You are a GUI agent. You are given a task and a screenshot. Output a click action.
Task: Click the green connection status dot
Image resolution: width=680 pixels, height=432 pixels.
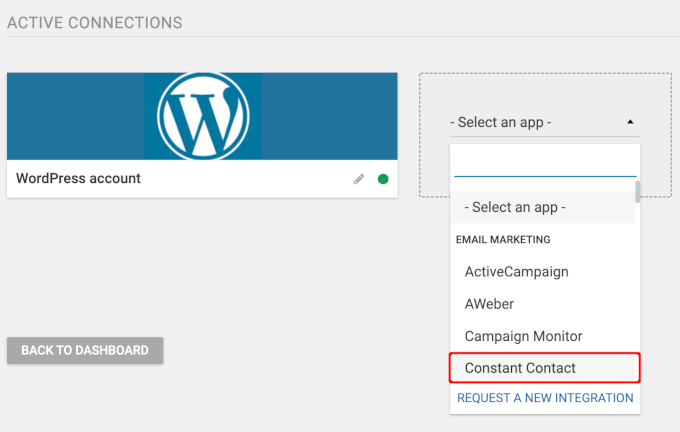[383, 179]
